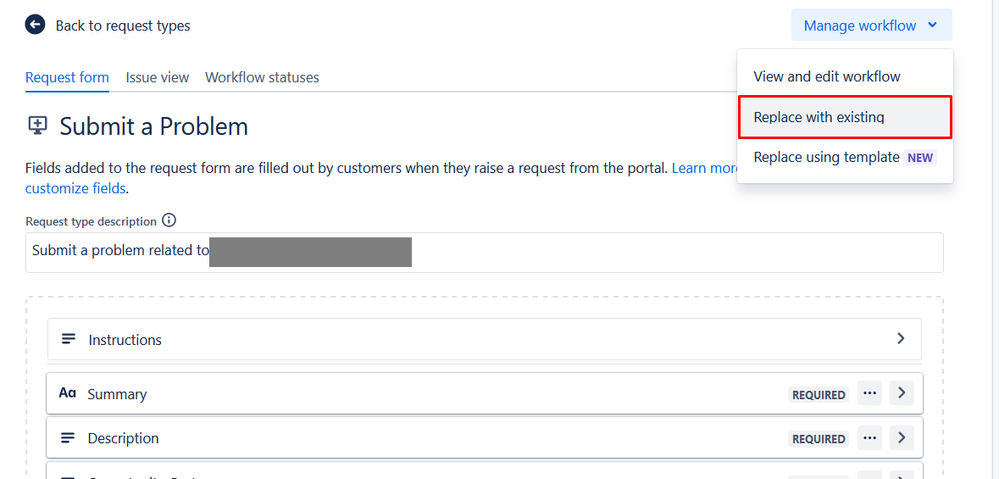Open the Summary field more options ellipsis
The image size is (999, 479).
[870, 393]
